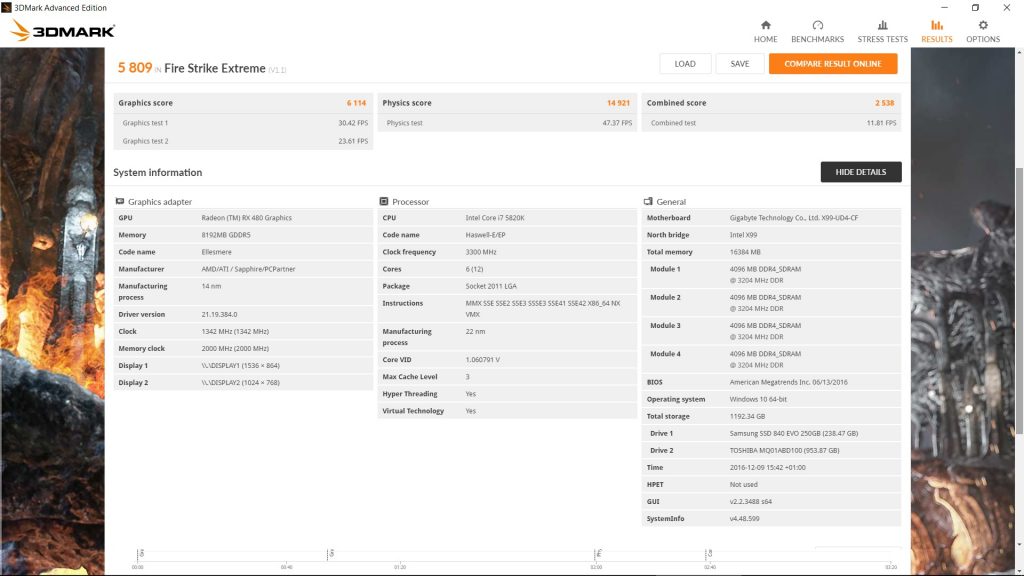Click Manufacturer value AMD/ATI / Sapphire/PCPartner
Screen dimensions: 1024x576
tap(248, 269)
